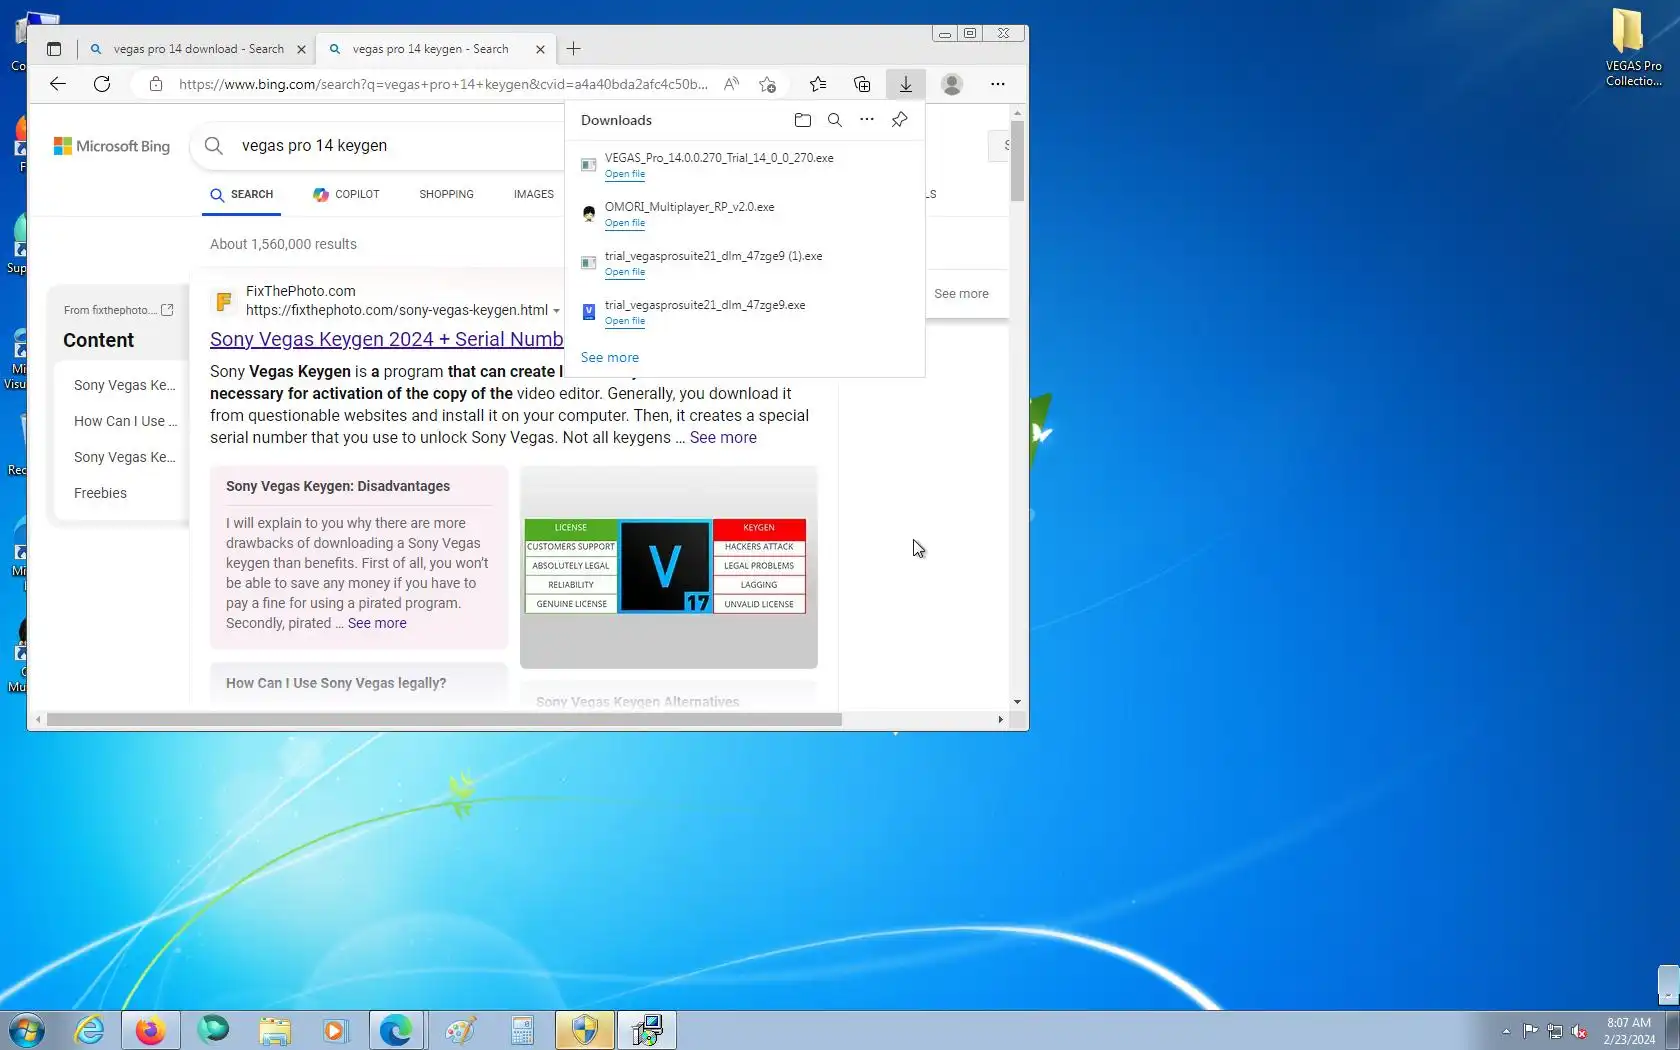The image size is (1680, 1050).
Task: Switch to the 'vegas pro 14 download' tab
Action: [198, 49]
